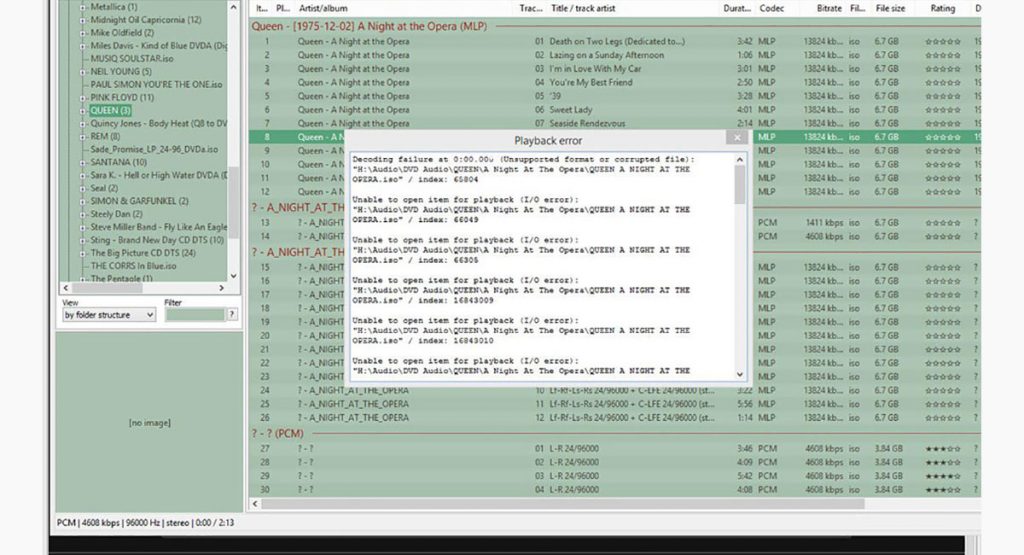Expand the Metallica (1) tree node
This screenshot has width=1024, height=555.
click(82, 7)
